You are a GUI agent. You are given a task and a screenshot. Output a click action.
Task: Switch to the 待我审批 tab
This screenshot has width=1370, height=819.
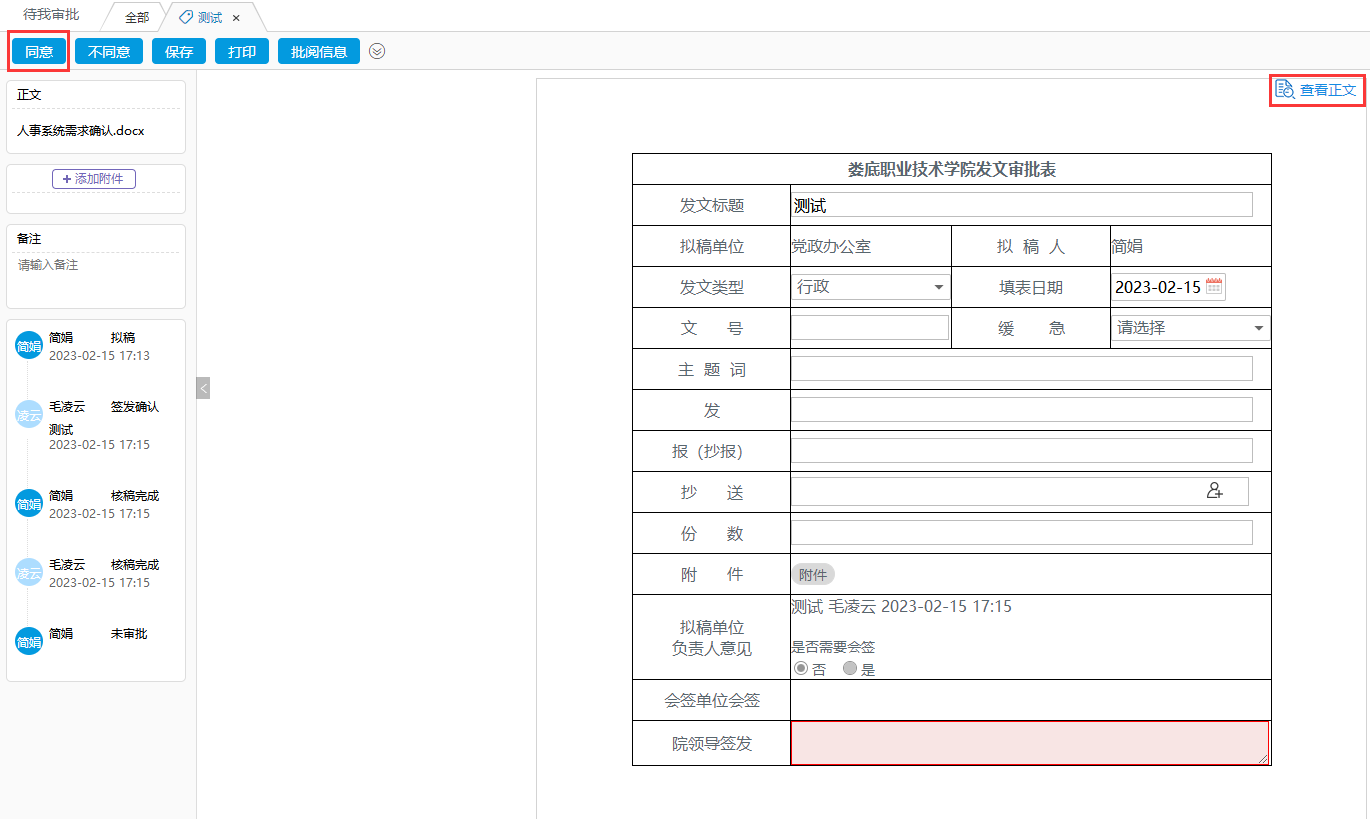pyautogui.click(x=51, y=16)
